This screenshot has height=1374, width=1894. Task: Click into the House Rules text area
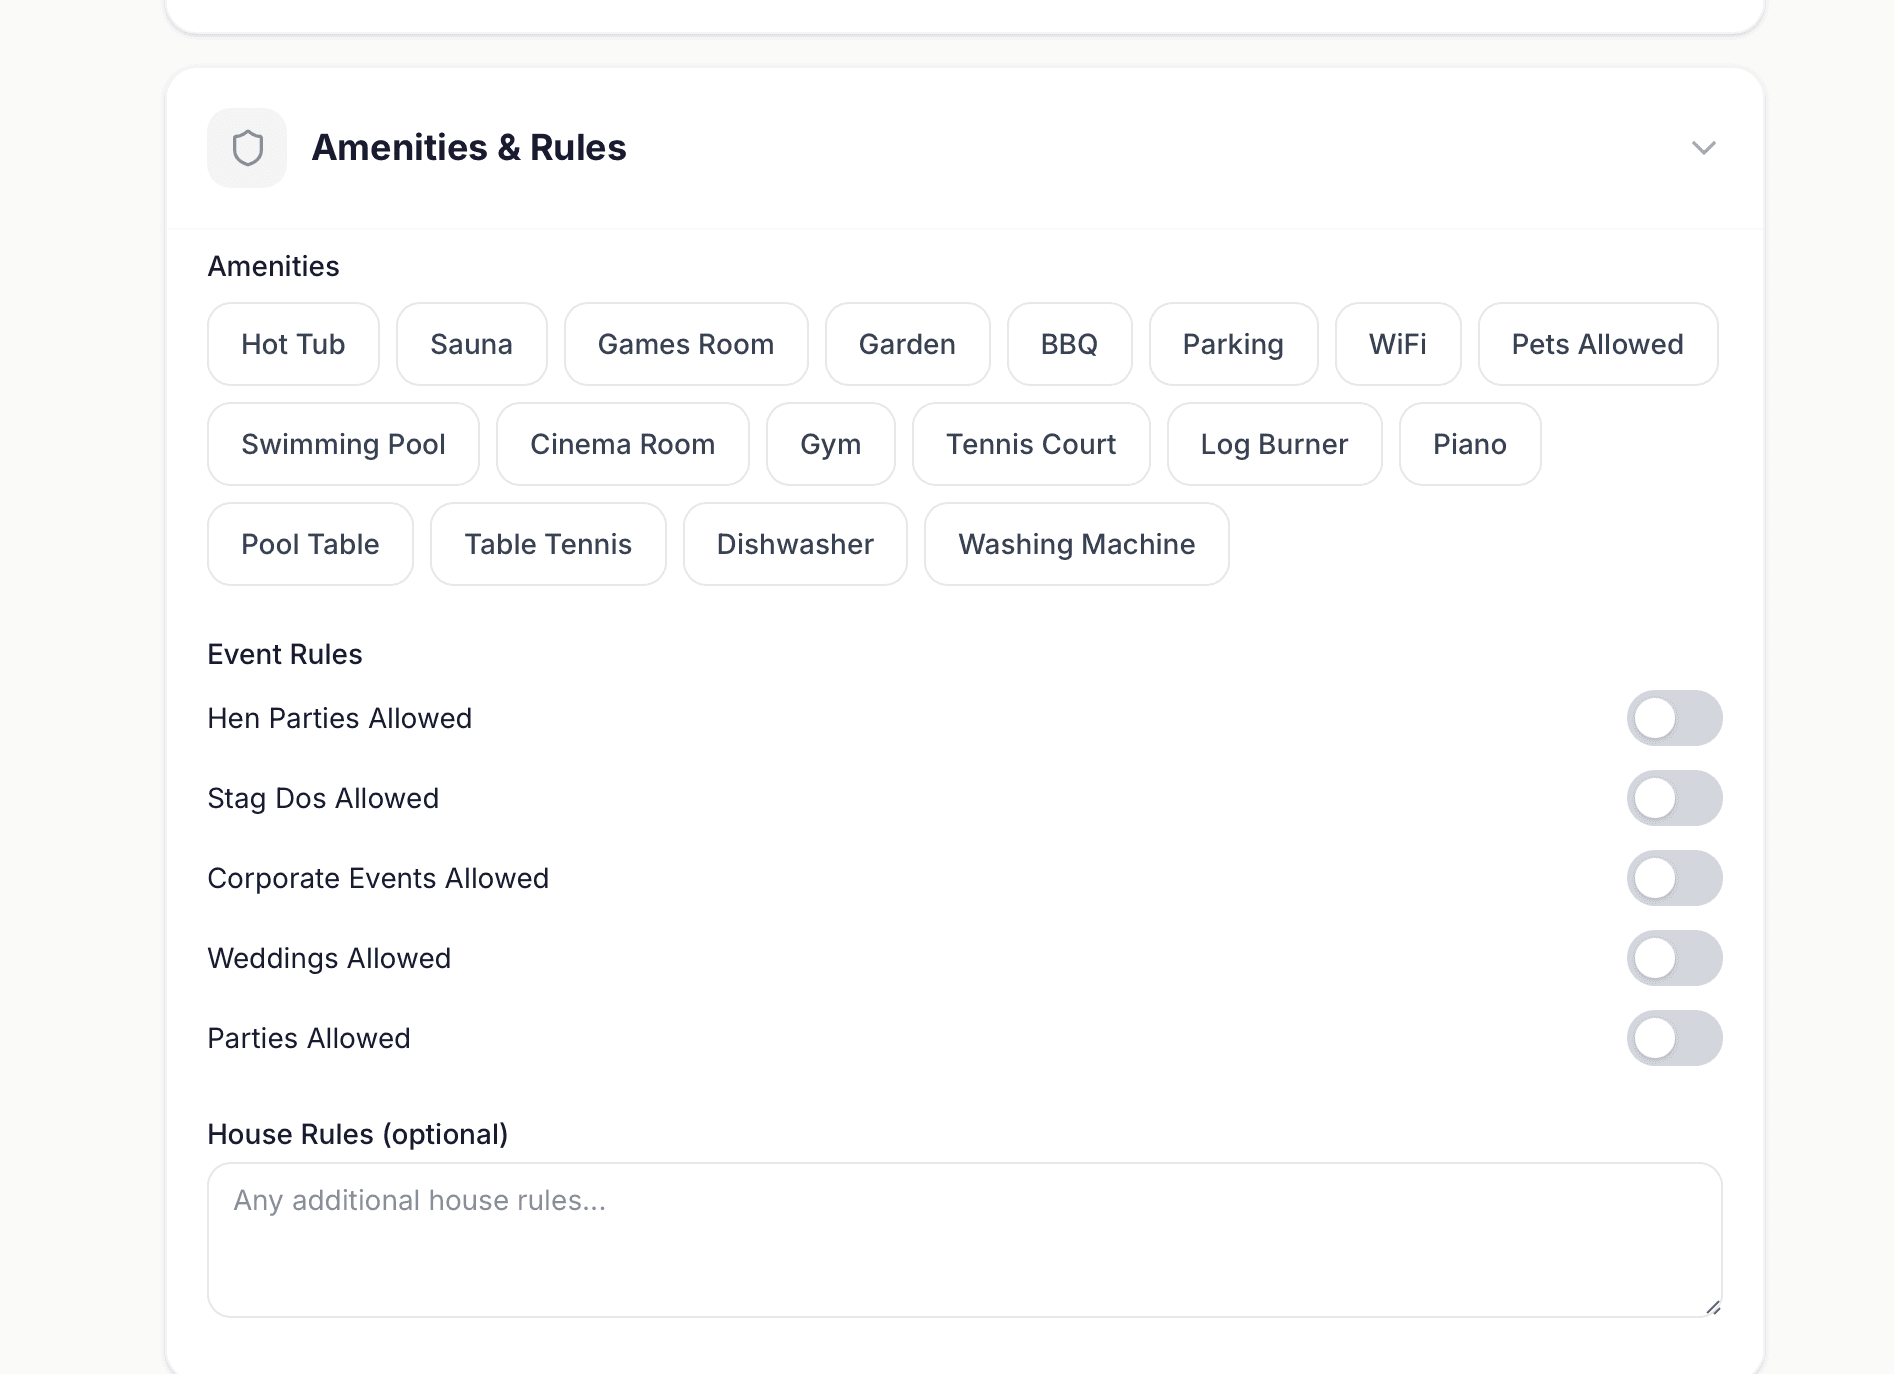tap(964, 1239)
